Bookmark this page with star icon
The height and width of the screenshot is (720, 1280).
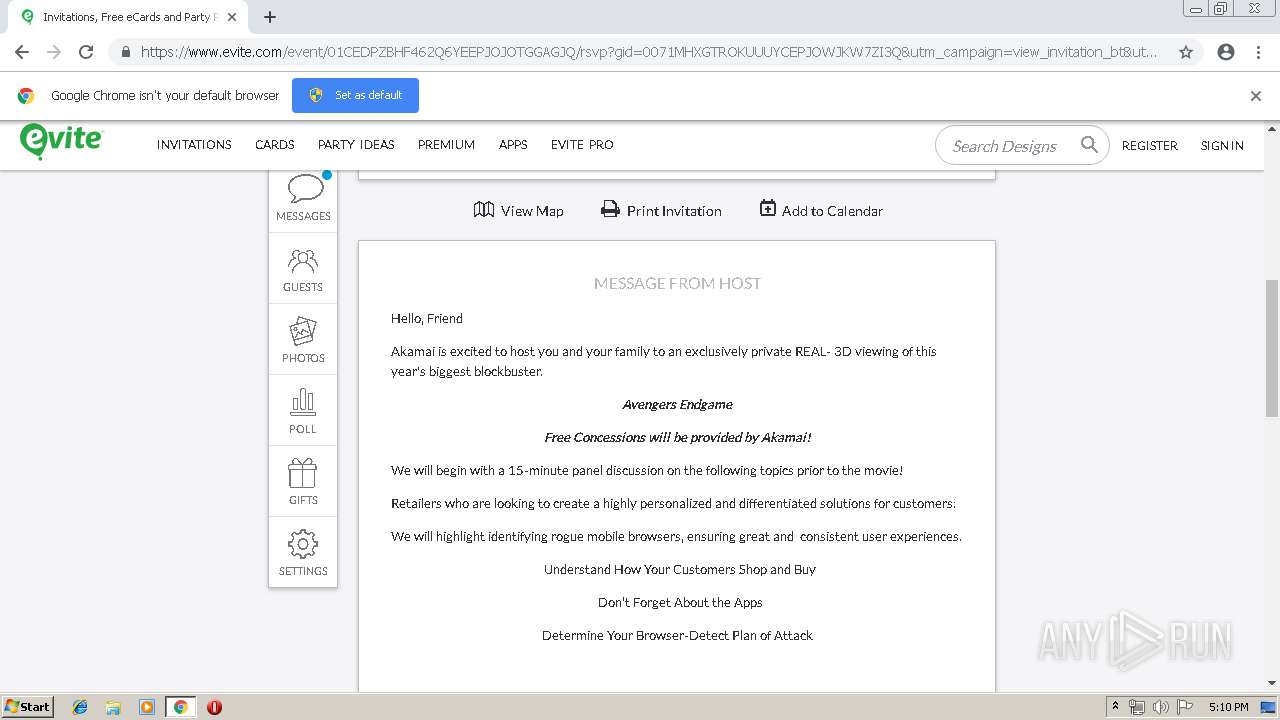[1186, 52]
